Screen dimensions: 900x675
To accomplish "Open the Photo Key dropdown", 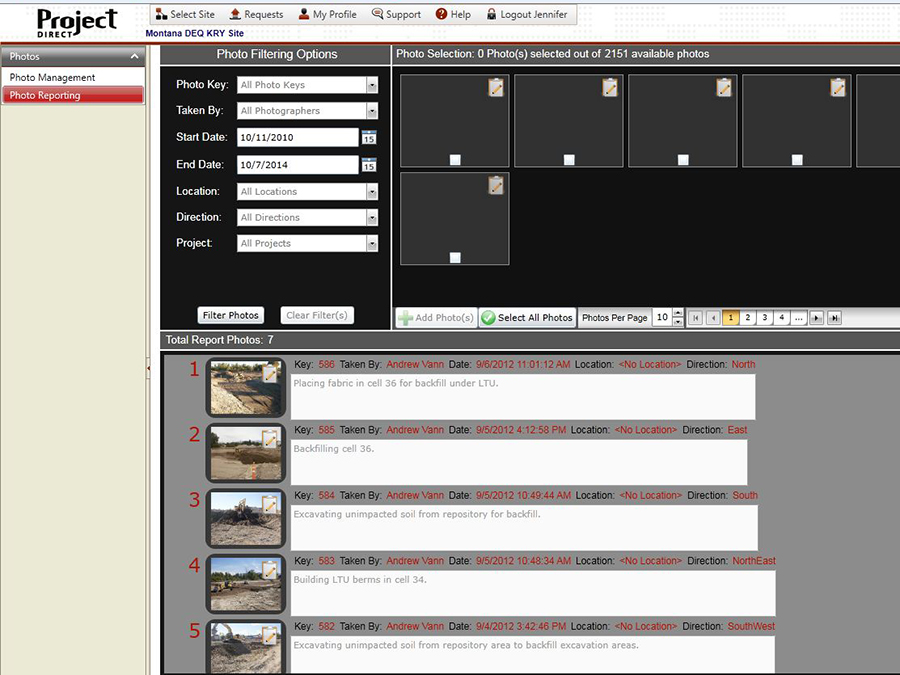I will coord(372,85).
